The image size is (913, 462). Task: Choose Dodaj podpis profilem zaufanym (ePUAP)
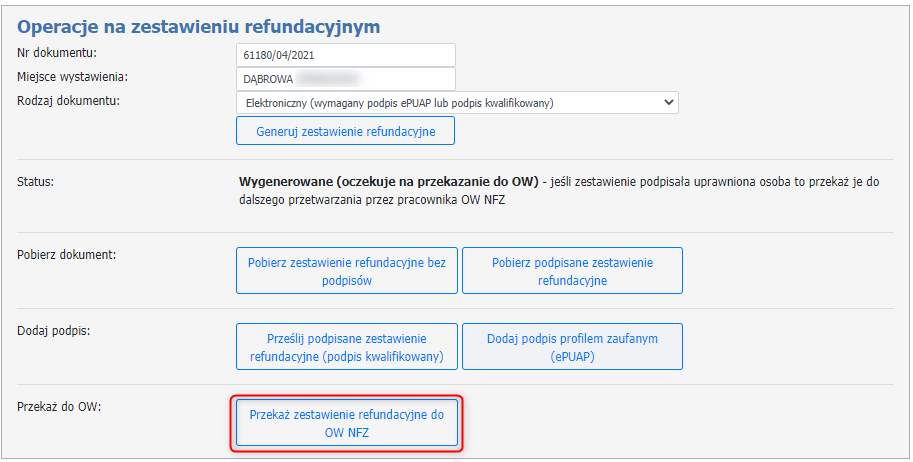pos(572,348)
